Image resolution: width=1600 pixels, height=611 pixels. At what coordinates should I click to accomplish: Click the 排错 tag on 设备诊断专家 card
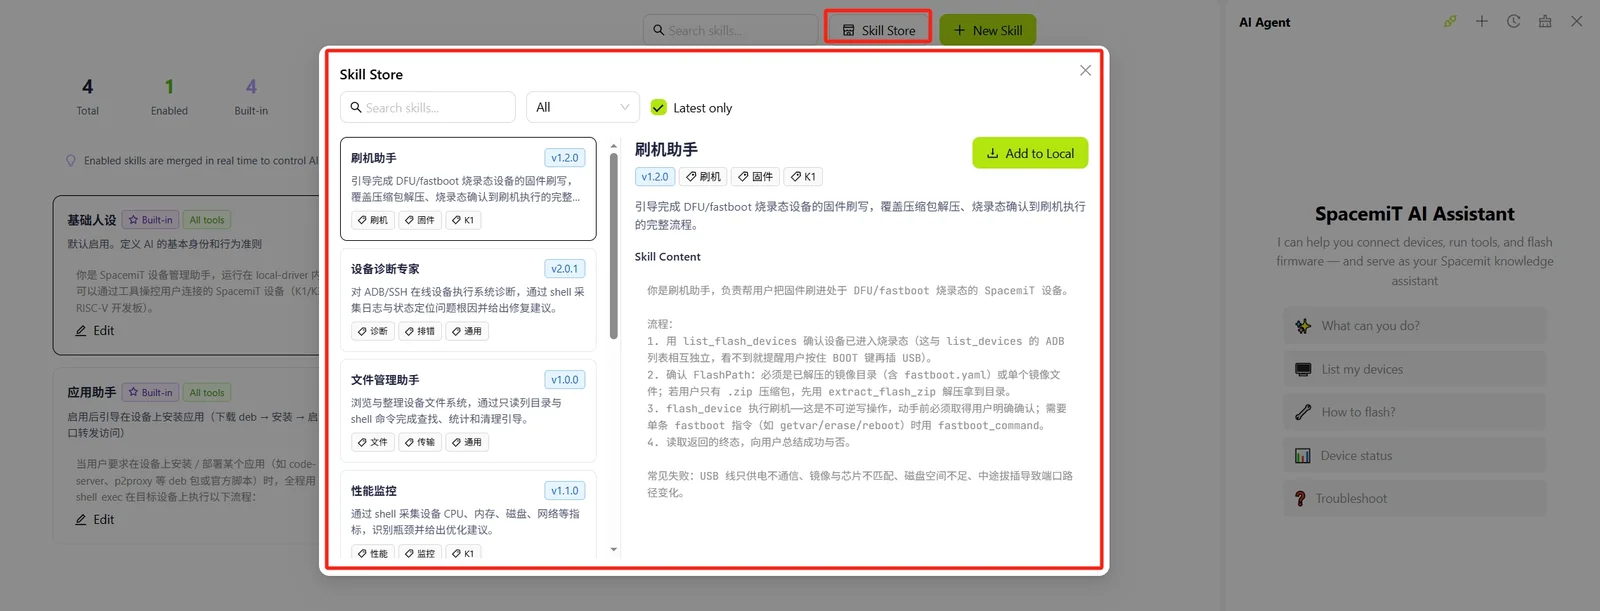420,331
